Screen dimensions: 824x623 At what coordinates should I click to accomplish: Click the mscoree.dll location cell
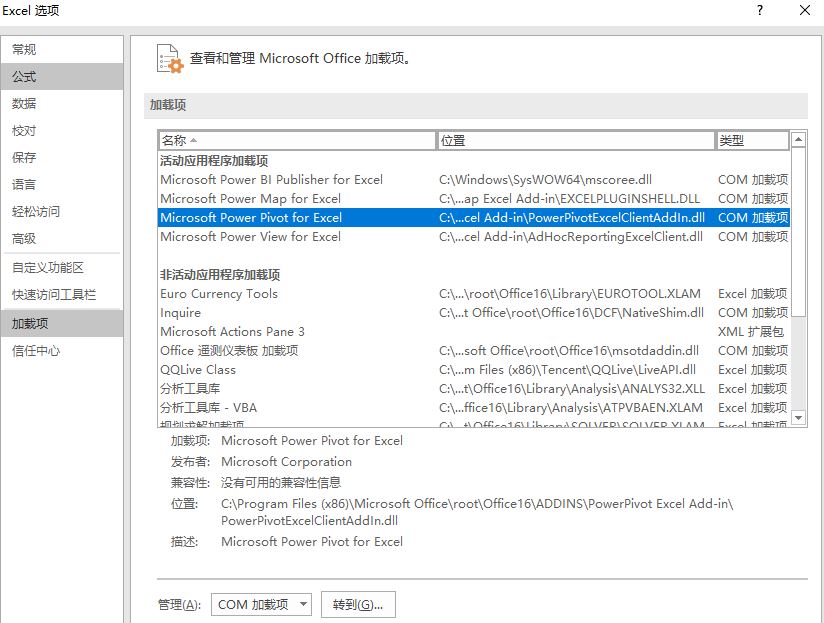pyautogui.click(x=545, y=180)
